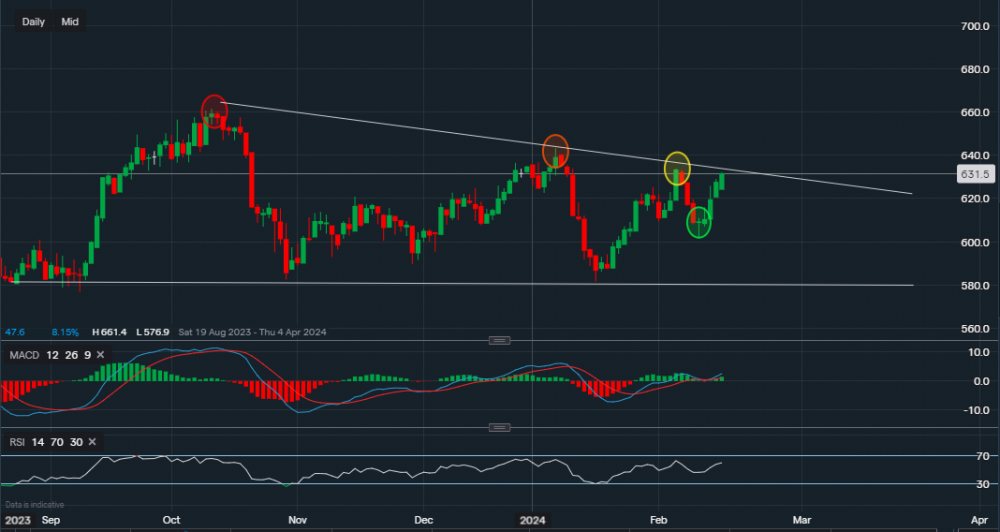The image size is (1000, 532).
Task: Grab the resize handle above RSI panel
Action: 497,427
